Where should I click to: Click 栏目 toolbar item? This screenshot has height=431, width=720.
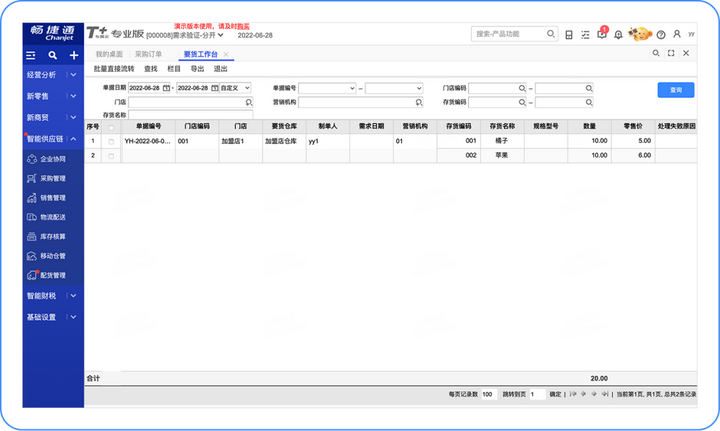point(174,69)
